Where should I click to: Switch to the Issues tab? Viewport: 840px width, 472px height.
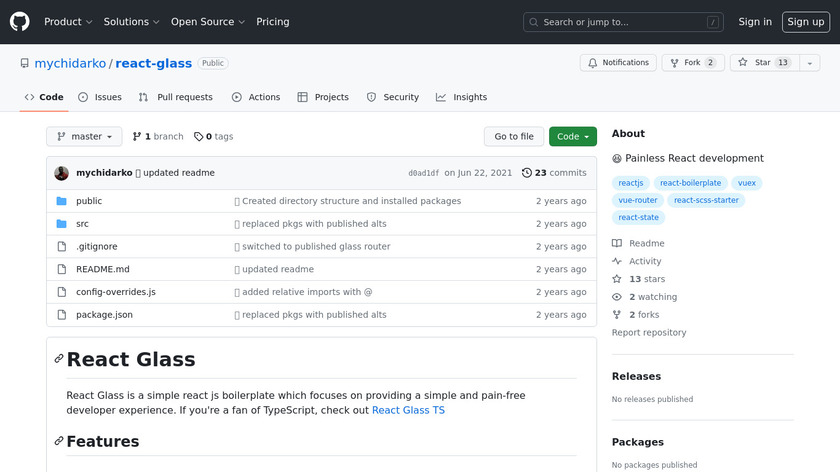pos(99,97)
